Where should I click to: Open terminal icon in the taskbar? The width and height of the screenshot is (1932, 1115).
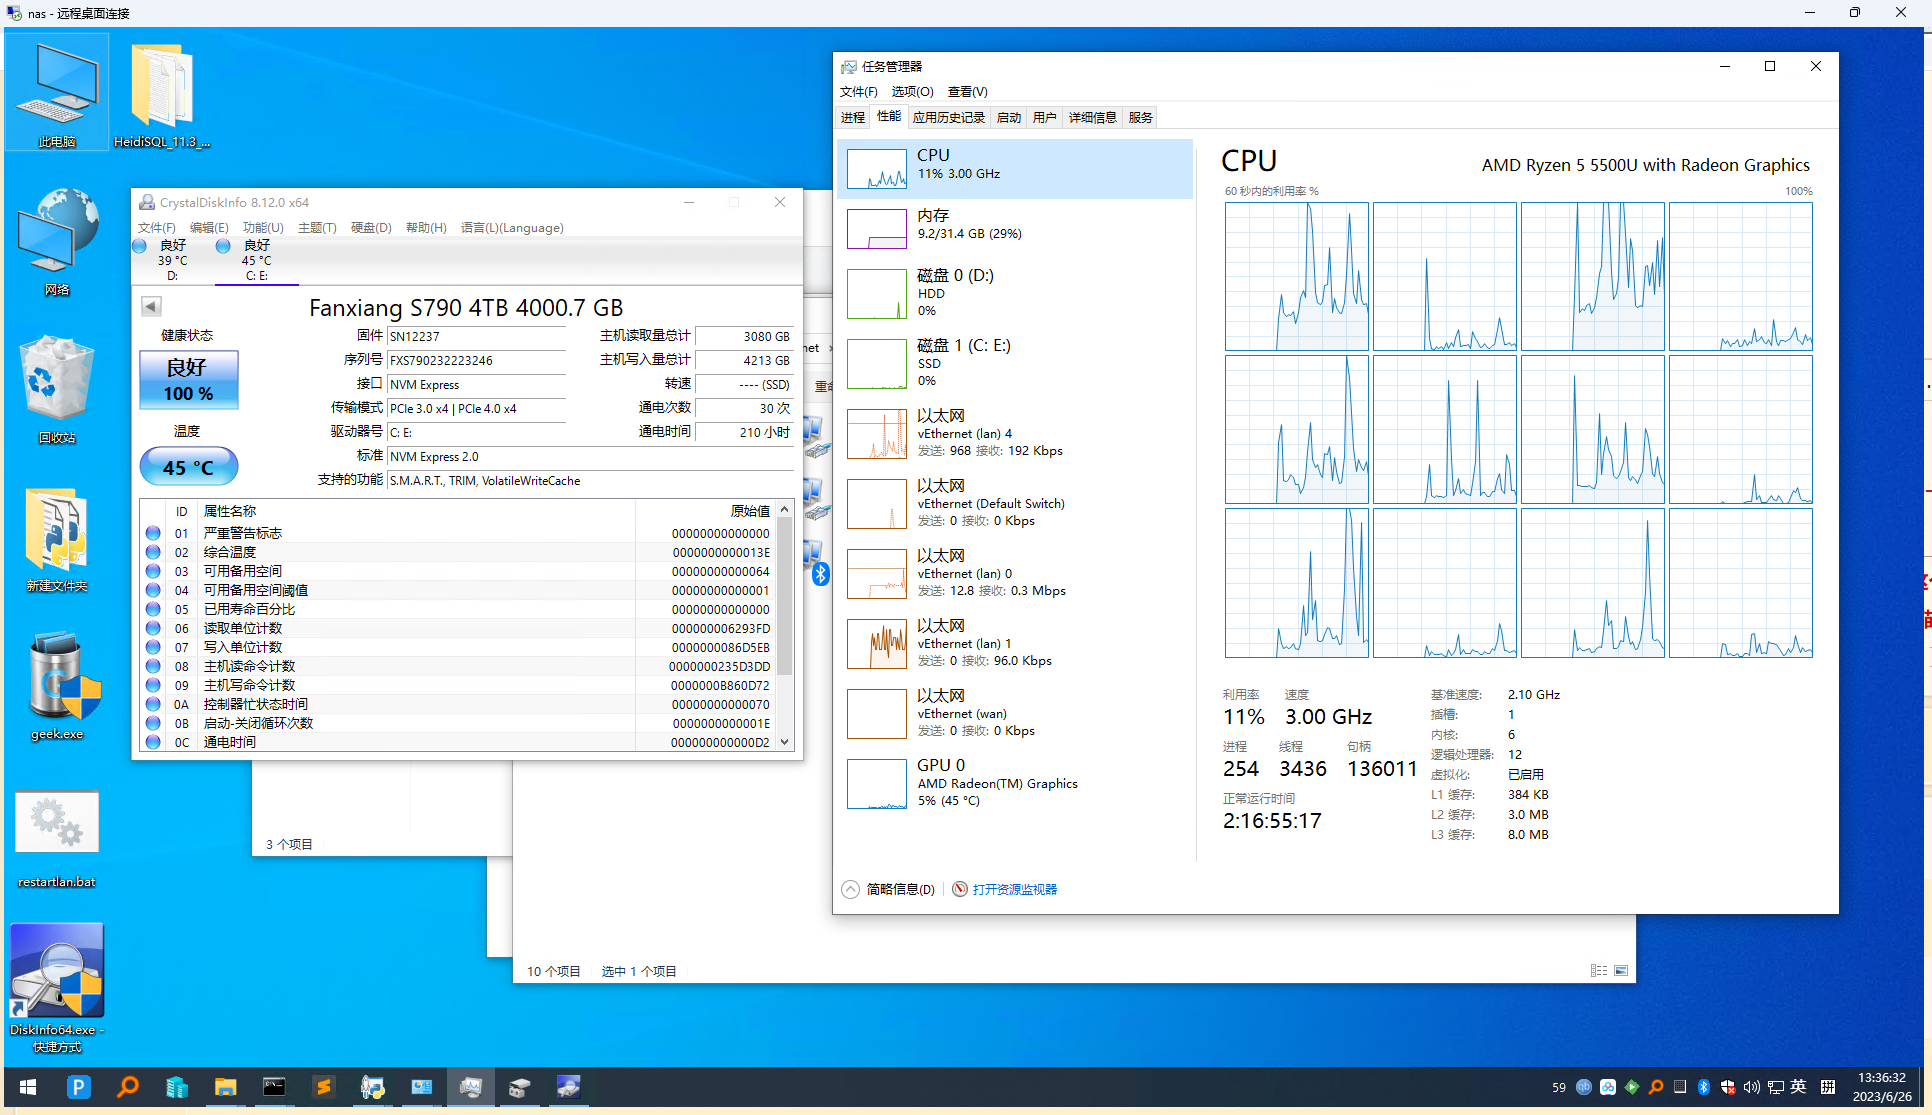click(274, 1087)
